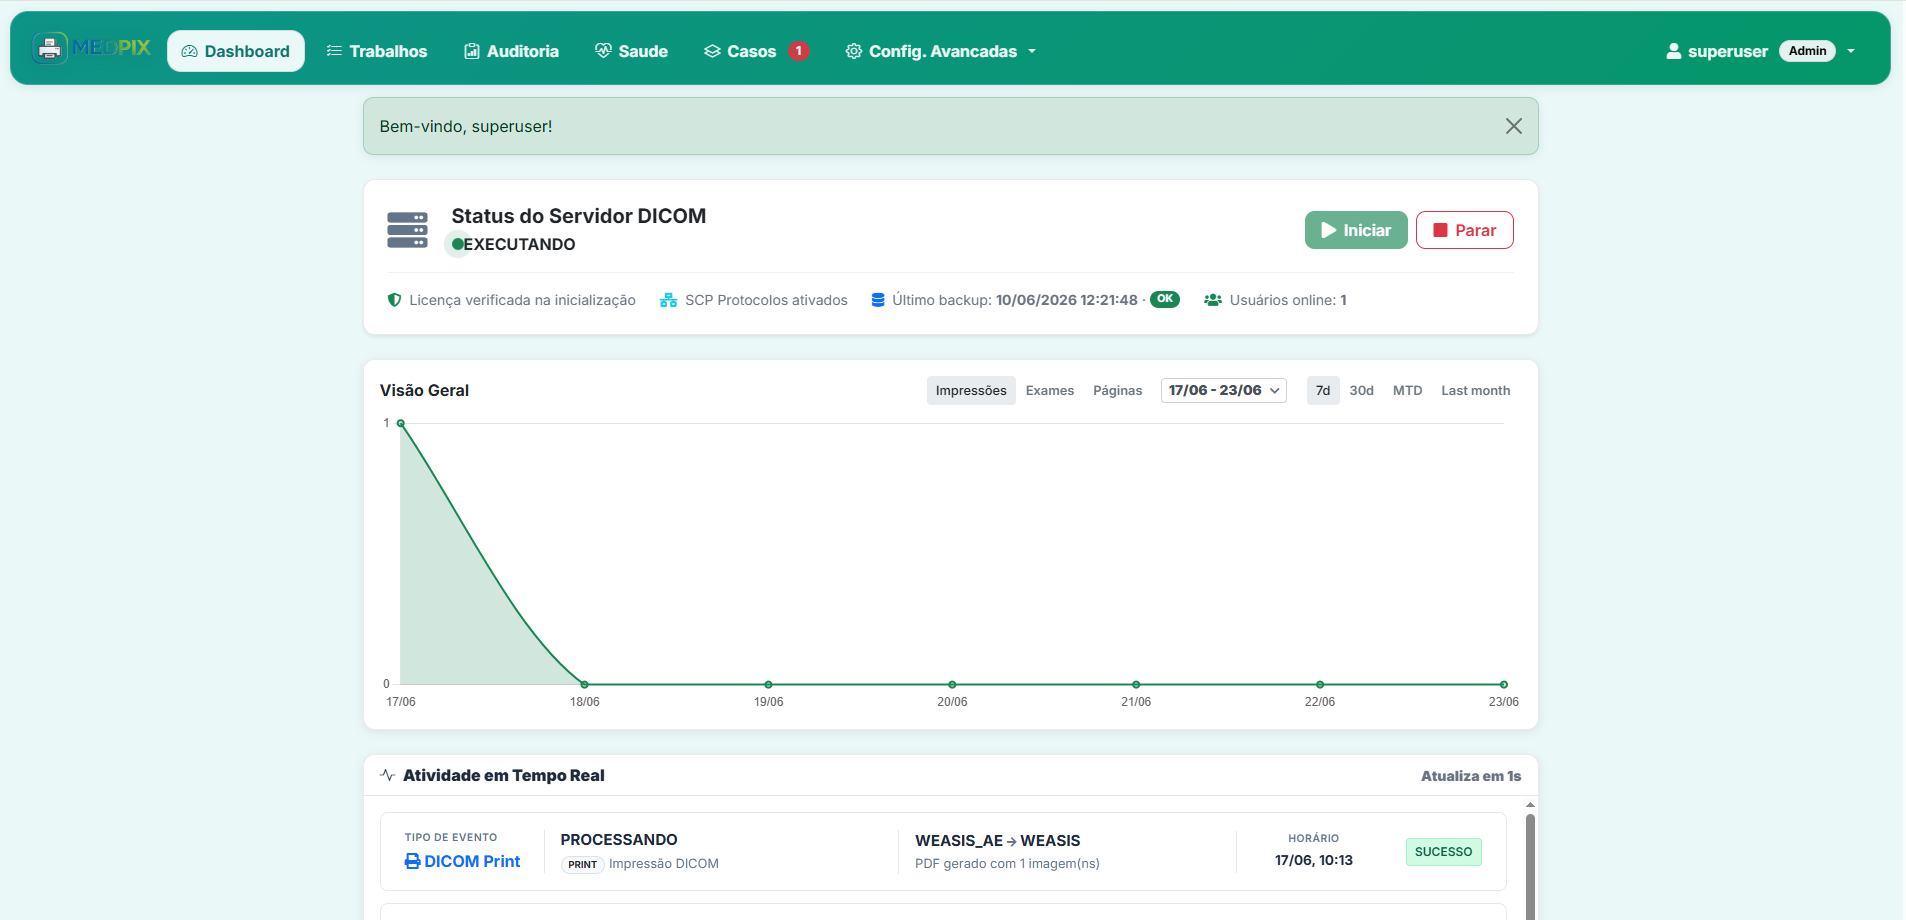Screen dimensions: 1906x920
Task: Open Casos from the navbar
Action: (741, 51)
